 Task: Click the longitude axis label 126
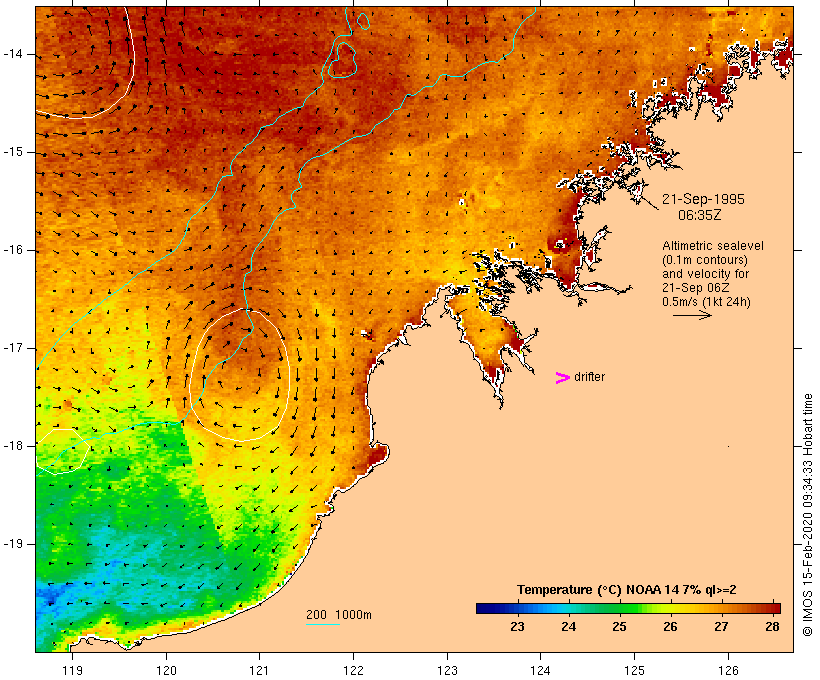[x=728, y=670]
